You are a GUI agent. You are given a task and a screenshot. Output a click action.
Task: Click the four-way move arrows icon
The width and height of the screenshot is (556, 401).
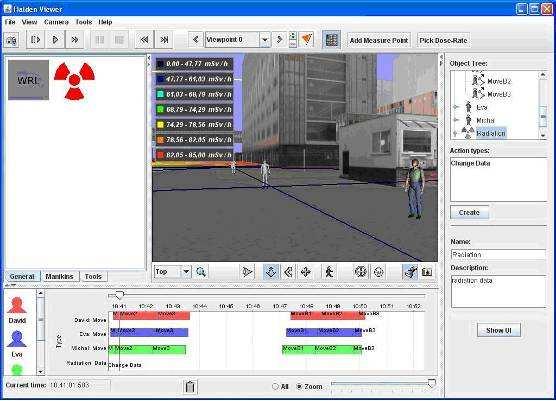305,272
